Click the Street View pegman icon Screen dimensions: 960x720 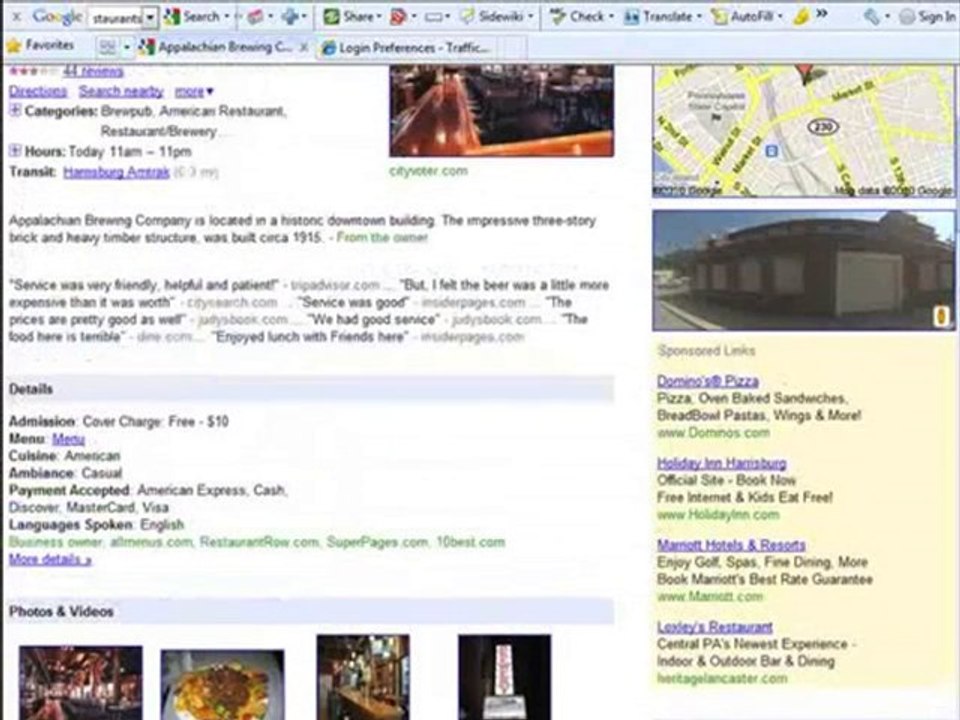[x=942, y=317]
